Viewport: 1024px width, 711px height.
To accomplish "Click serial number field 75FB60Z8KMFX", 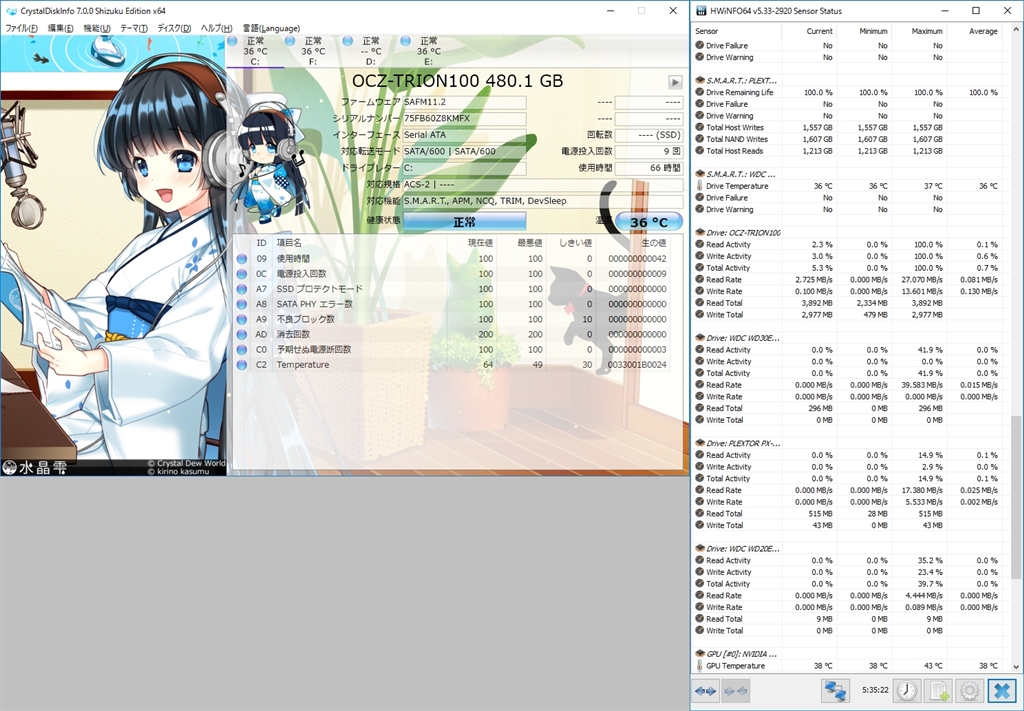I will (464, 118).
